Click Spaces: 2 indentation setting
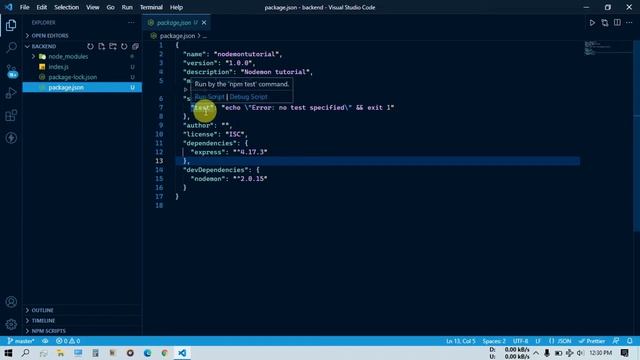Image resolution: width=640 pixels, height=360 pixels. [x=494, y=341]
